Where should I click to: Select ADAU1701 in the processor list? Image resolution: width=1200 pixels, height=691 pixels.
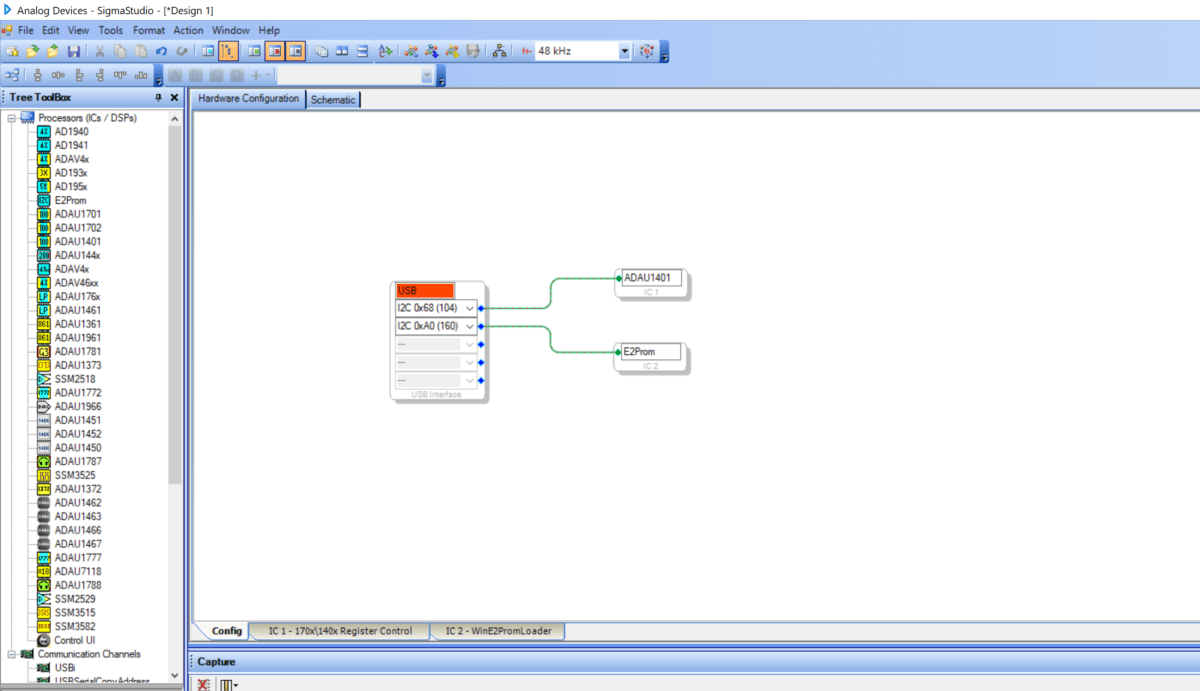click(77, 214)
